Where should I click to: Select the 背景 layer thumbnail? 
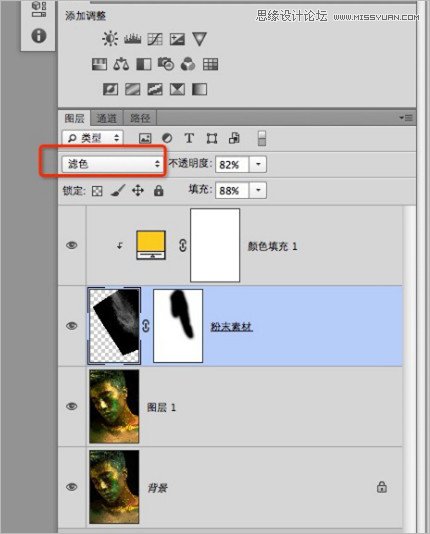coord(114,487)
